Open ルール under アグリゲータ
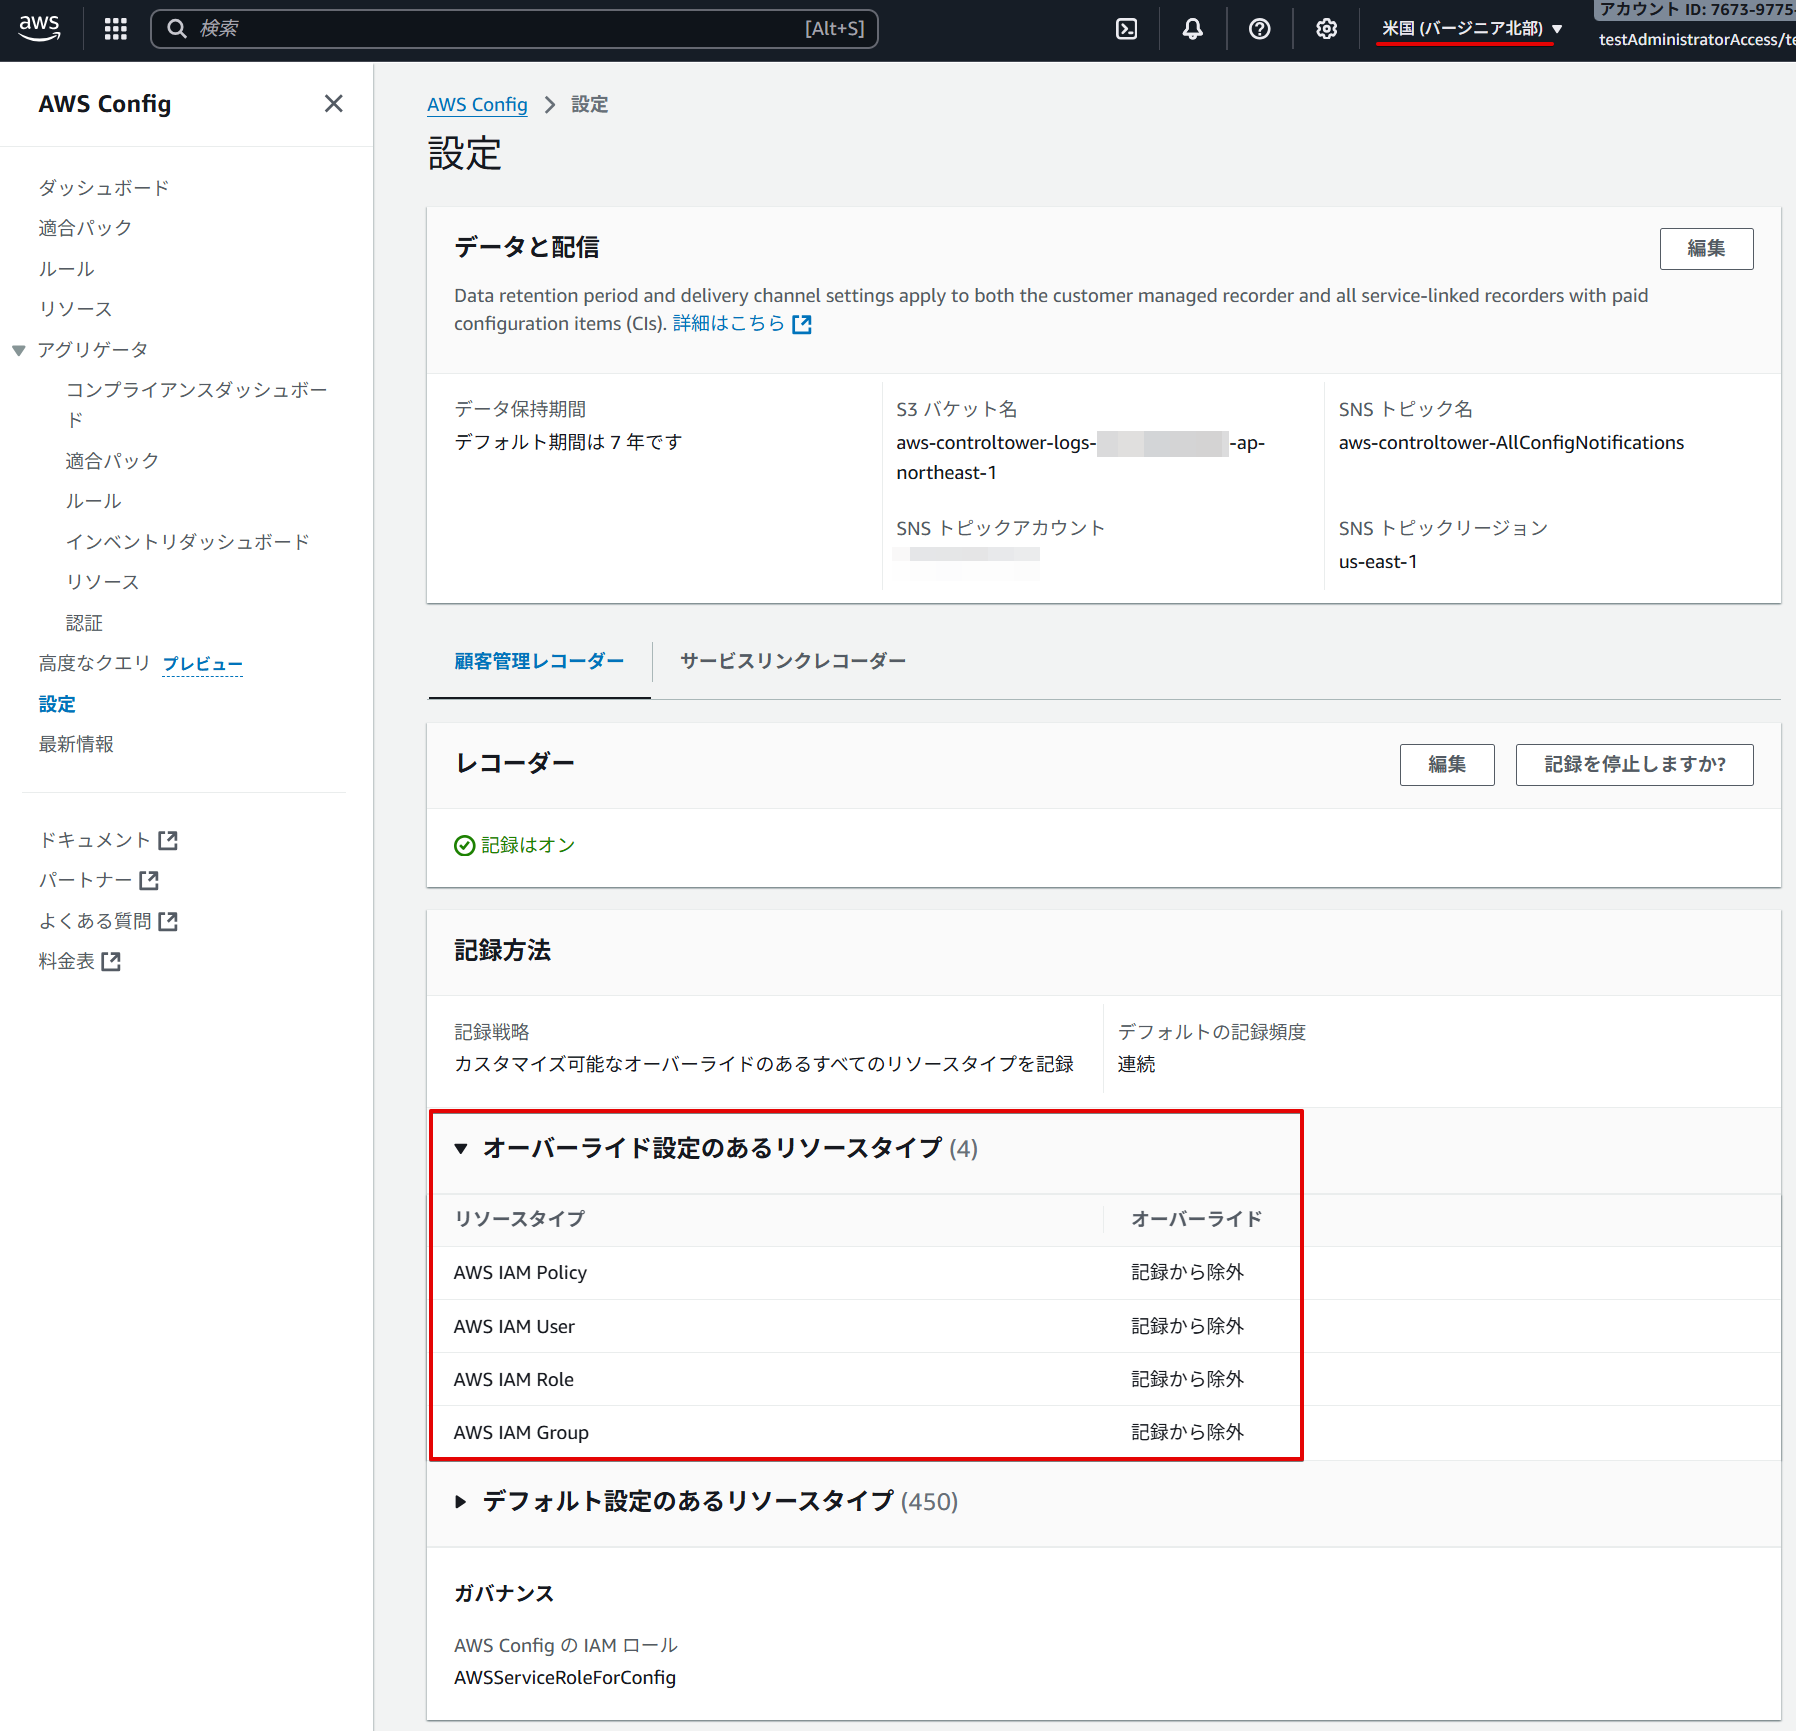 click(x=94, y=501)
